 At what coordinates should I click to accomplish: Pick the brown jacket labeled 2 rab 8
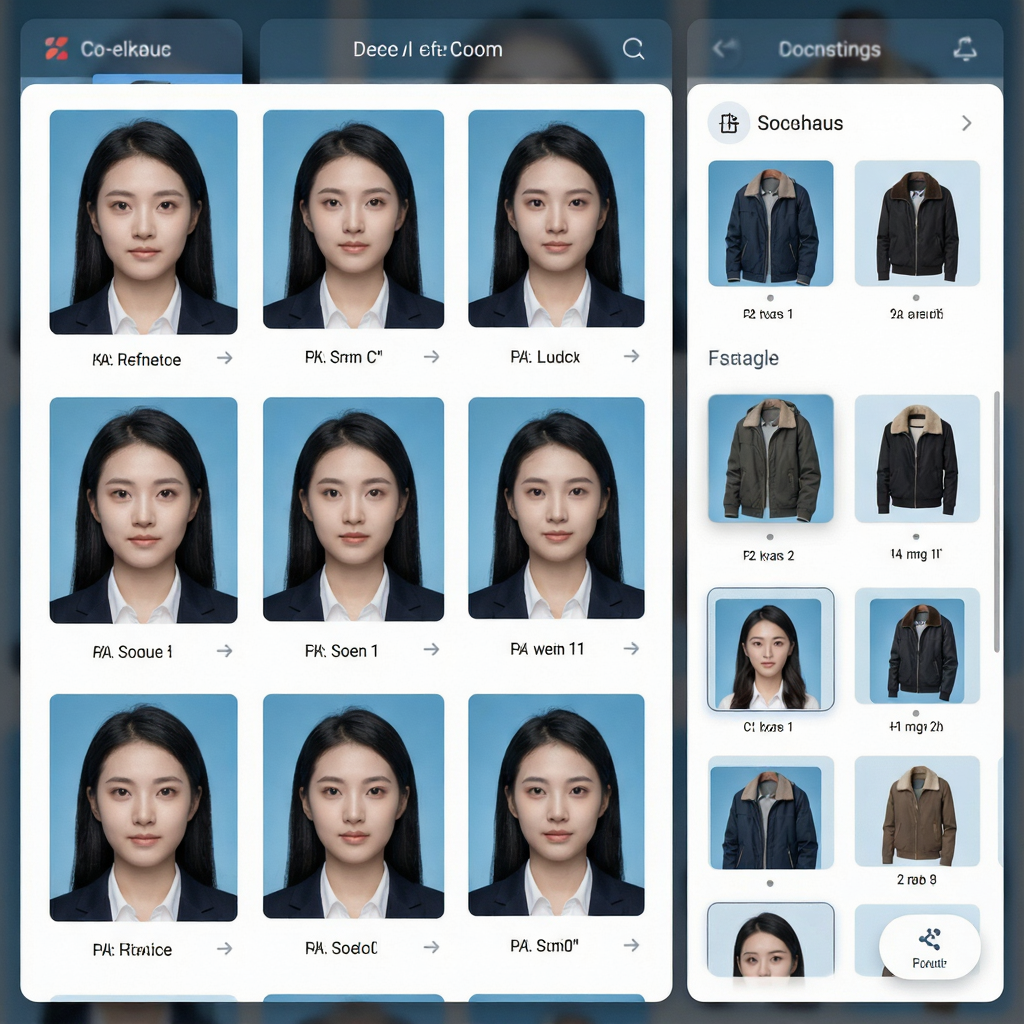917,811
